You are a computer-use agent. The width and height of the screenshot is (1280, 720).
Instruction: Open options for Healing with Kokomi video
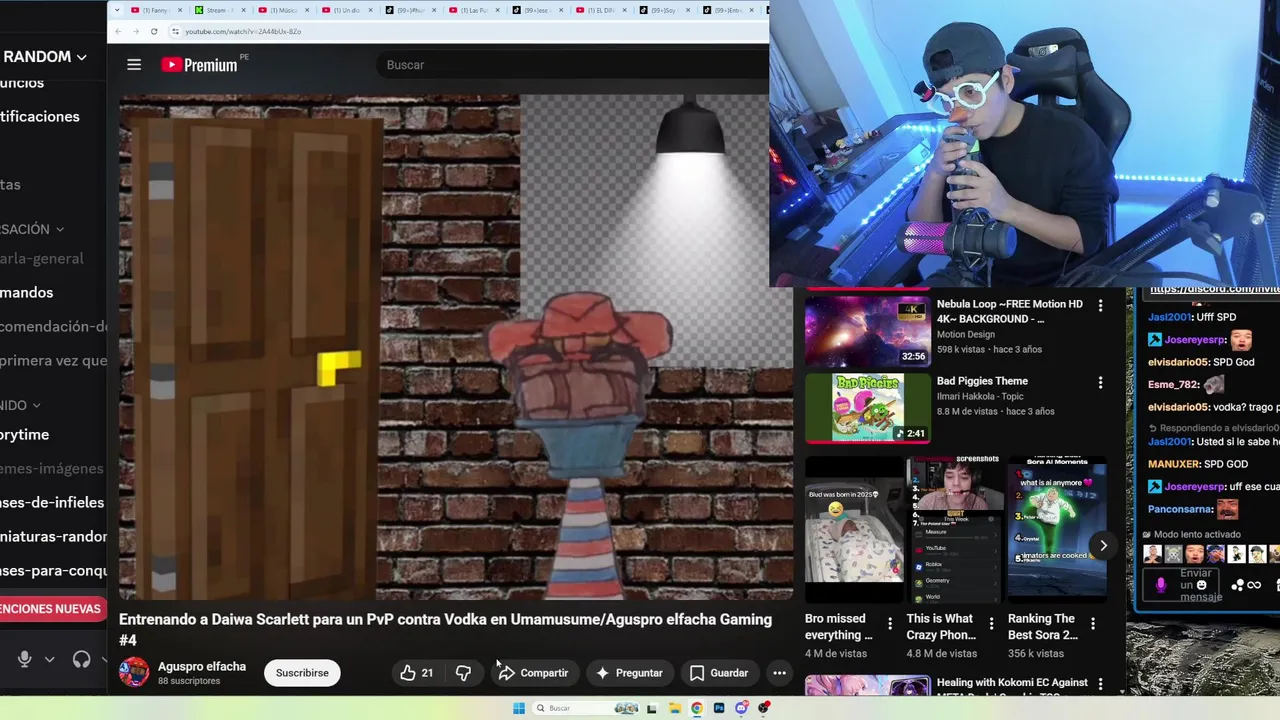(1100, 685)
